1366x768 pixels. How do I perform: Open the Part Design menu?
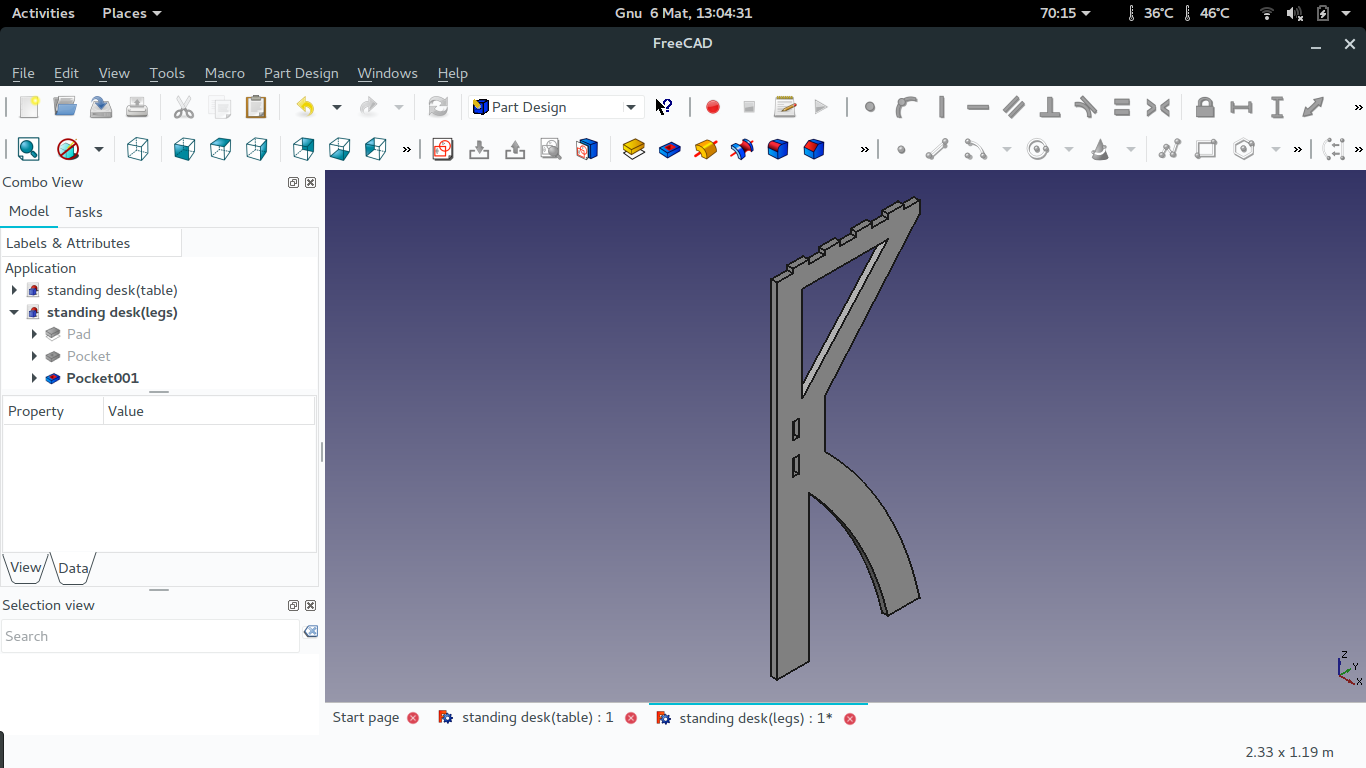coord(301,73)
